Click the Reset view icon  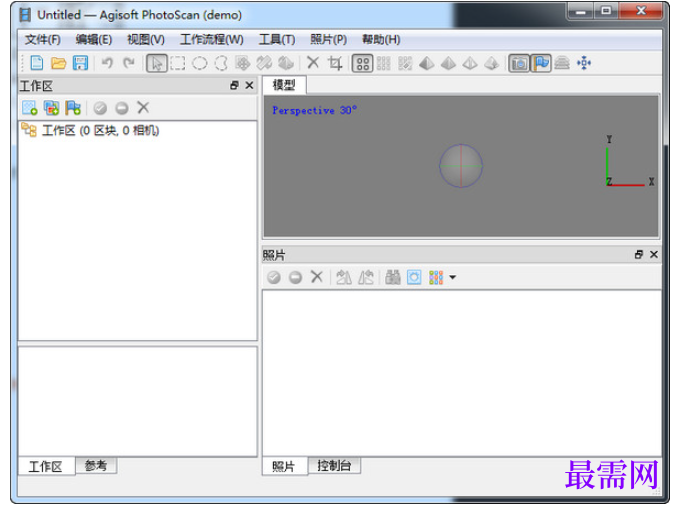(584, 63)
